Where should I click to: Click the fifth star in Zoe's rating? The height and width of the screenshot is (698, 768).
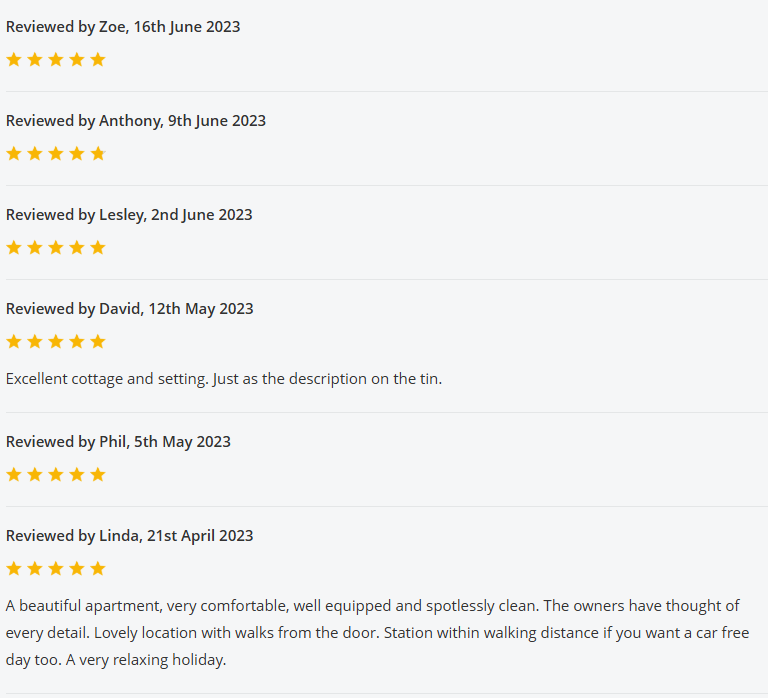98,60
